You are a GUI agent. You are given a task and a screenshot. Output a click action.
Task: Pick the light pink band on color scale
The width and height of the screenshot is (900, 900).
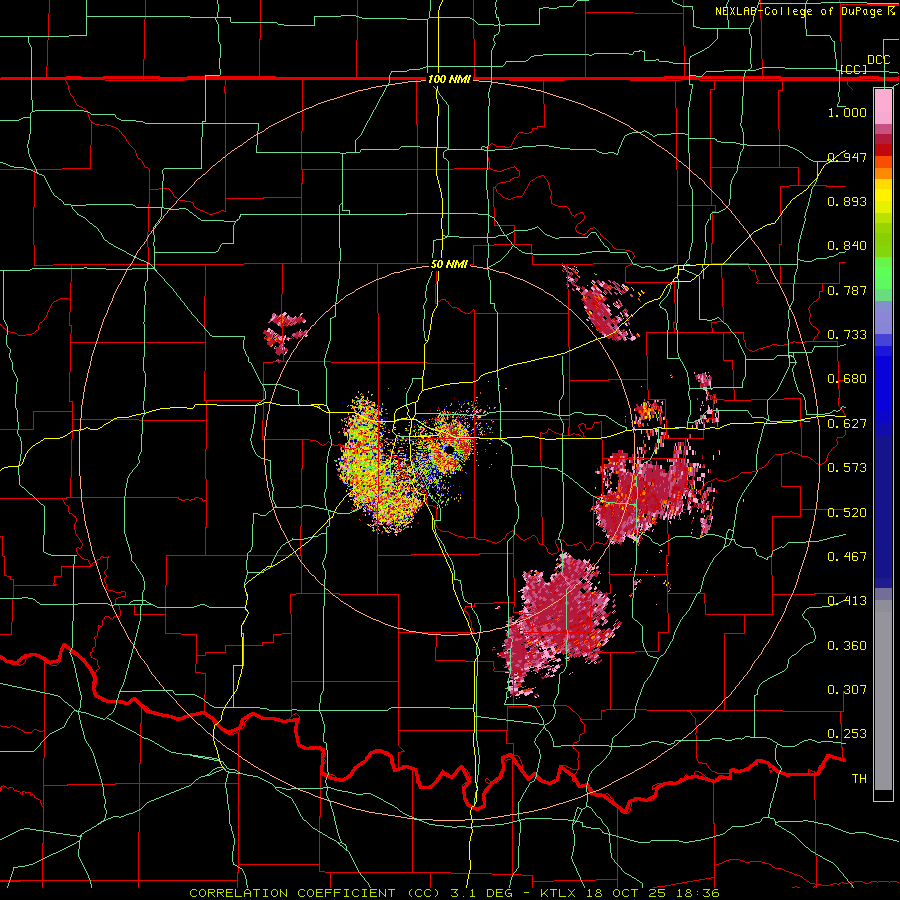(x=883, y=106)
